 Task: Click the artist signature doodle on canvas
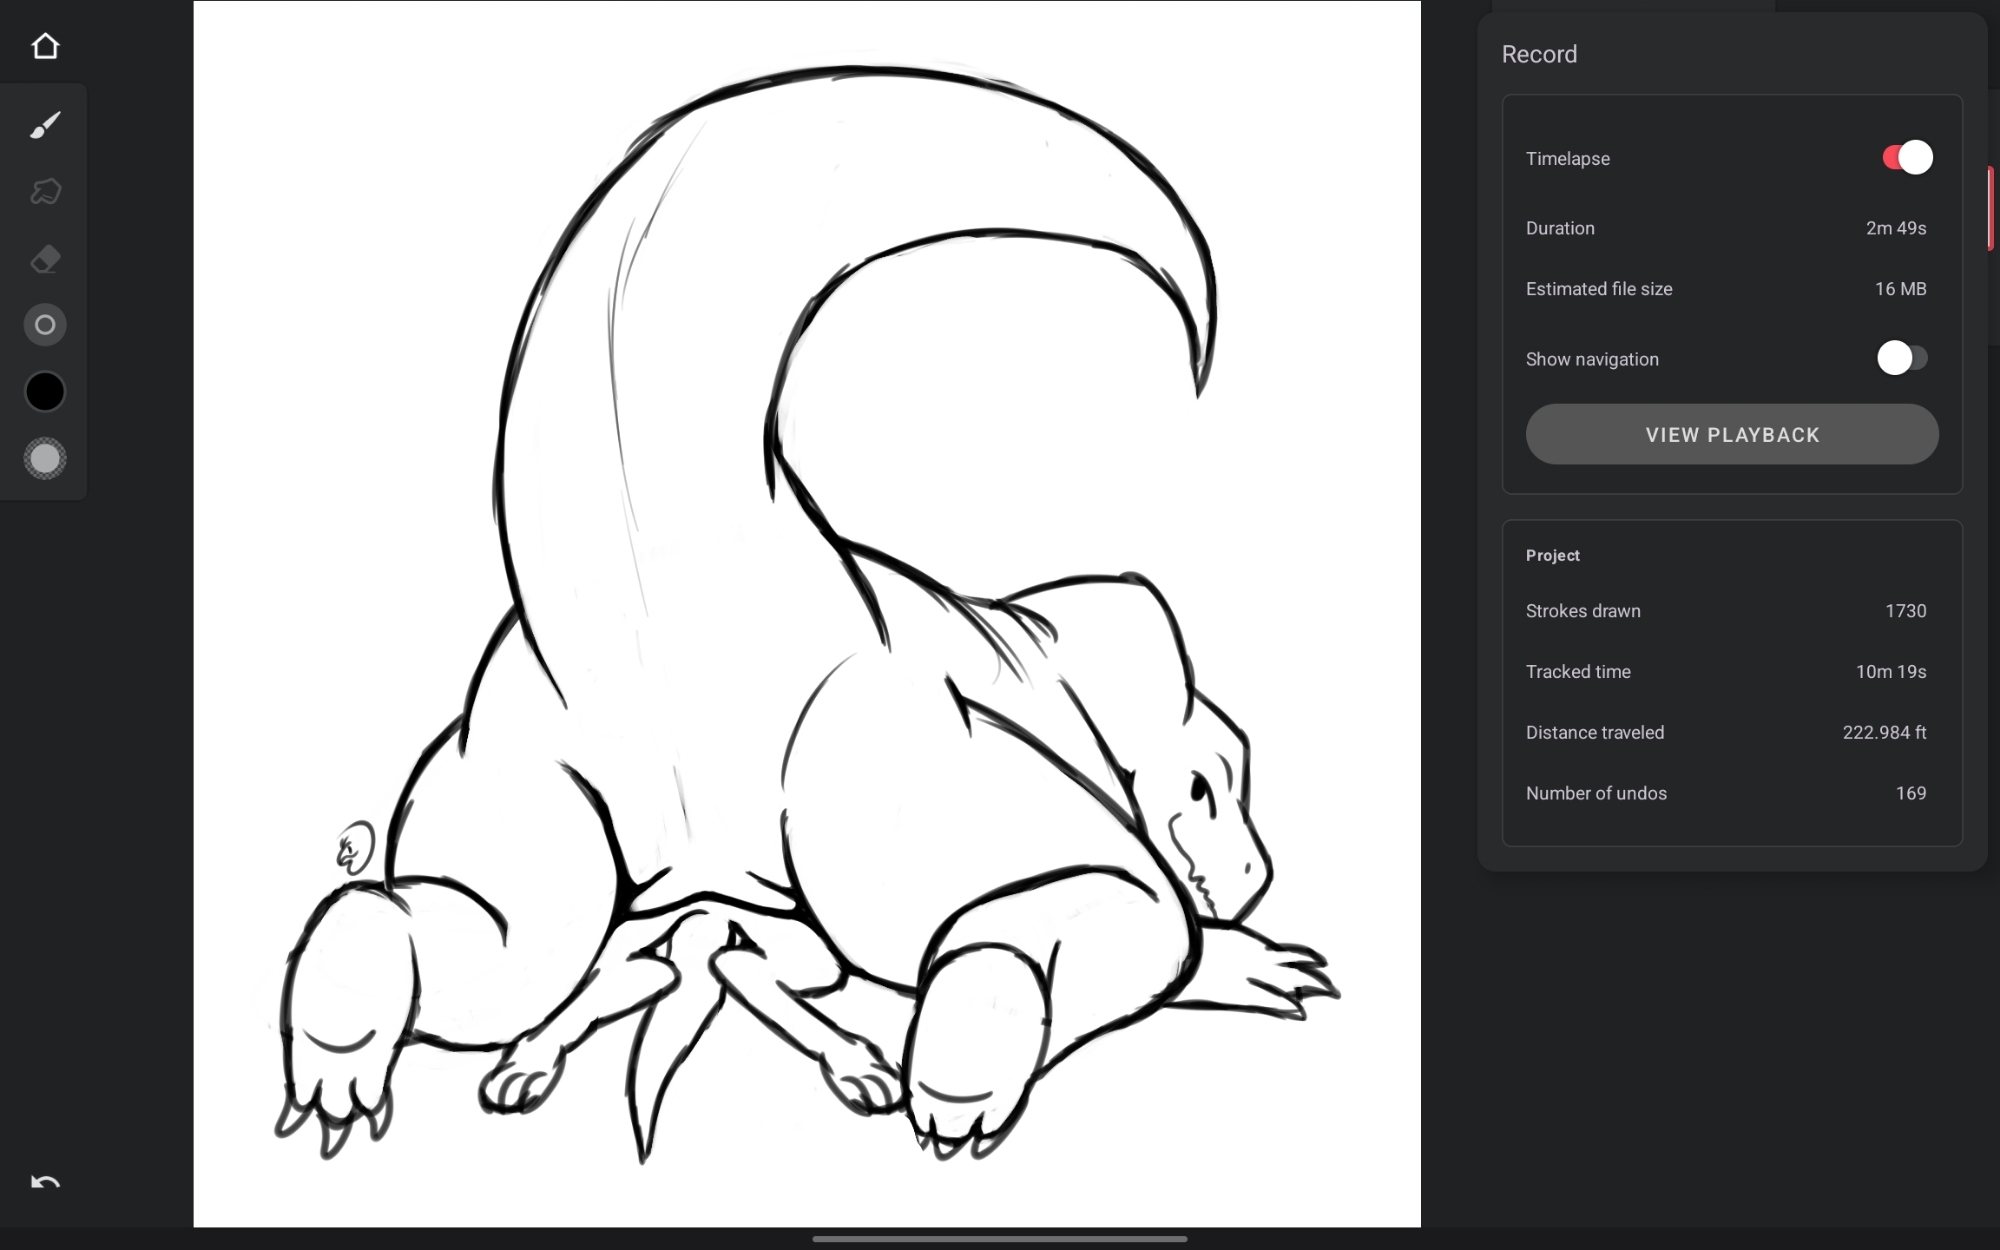354,848
